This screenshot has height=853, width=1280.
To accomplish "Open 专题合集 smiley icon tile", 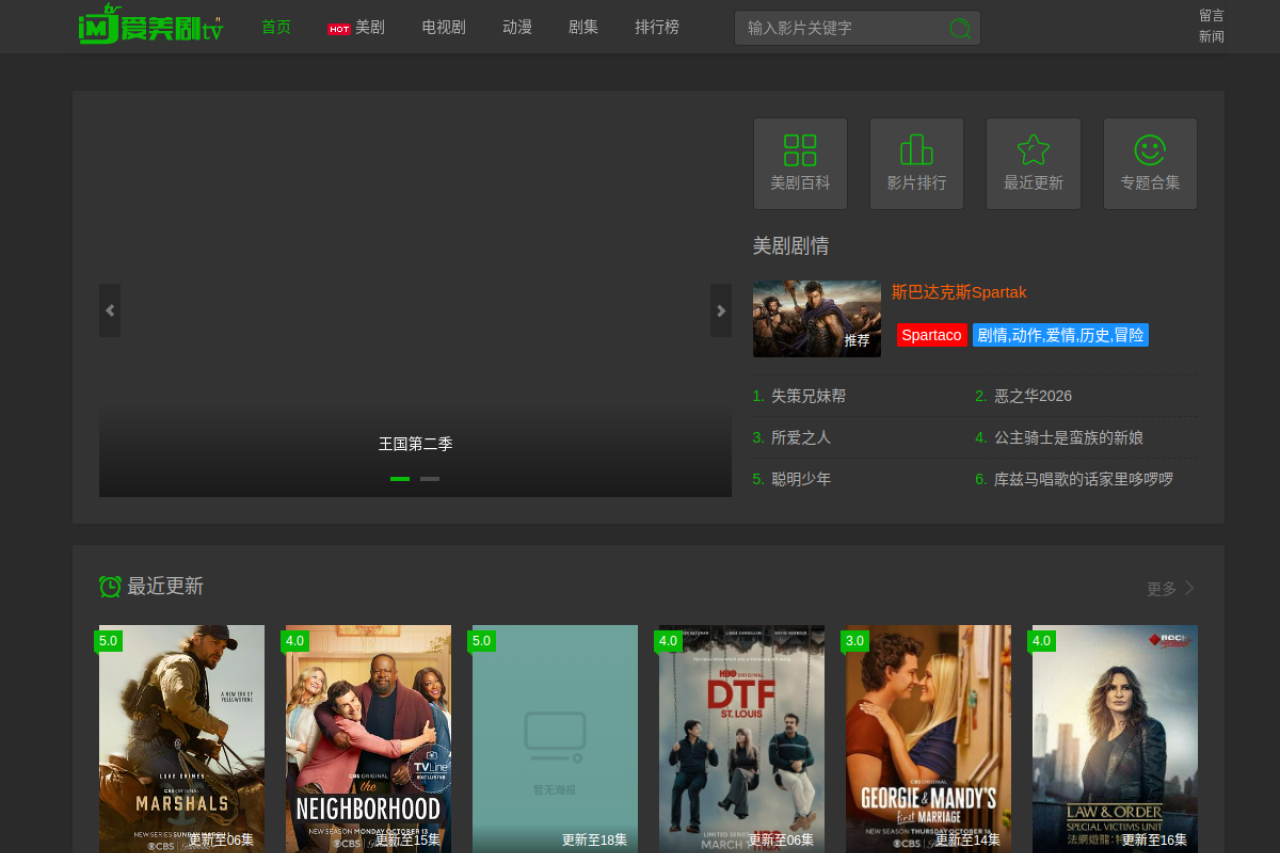I will click(1150, 164).
